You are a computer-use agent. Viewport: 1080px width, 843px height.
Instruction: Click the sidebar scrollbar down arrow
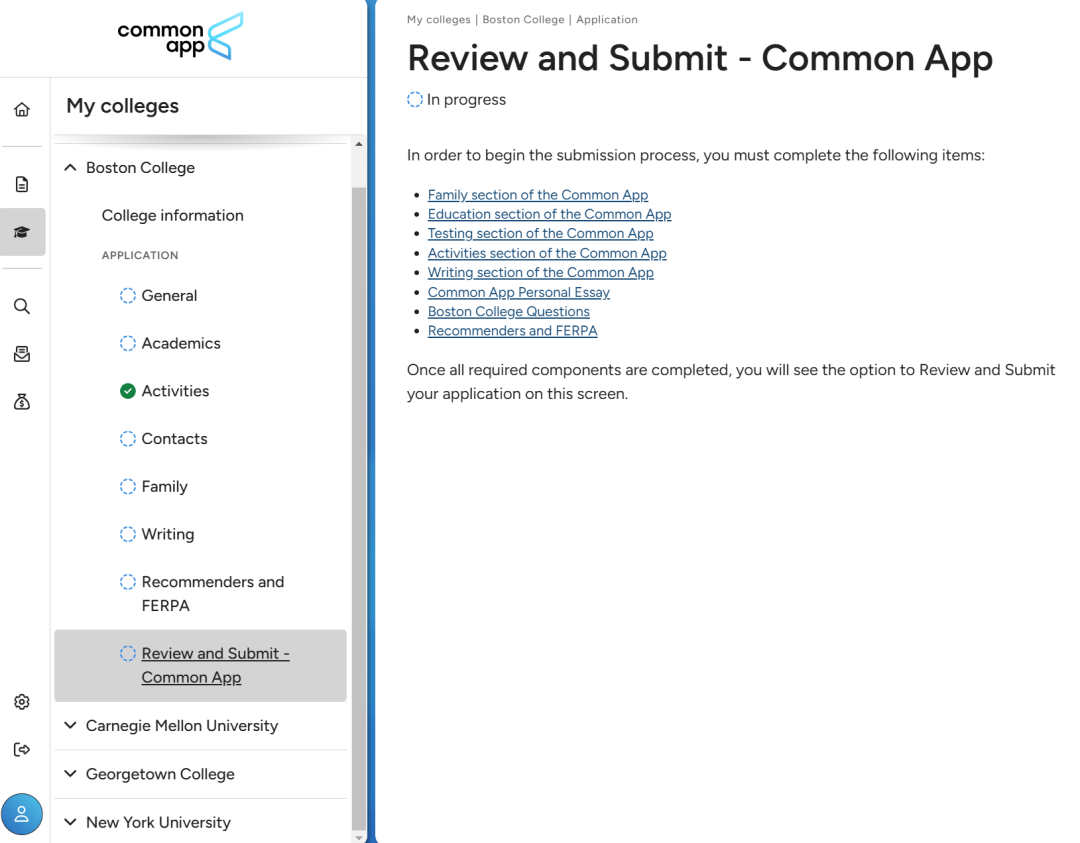tap(359, 837)
